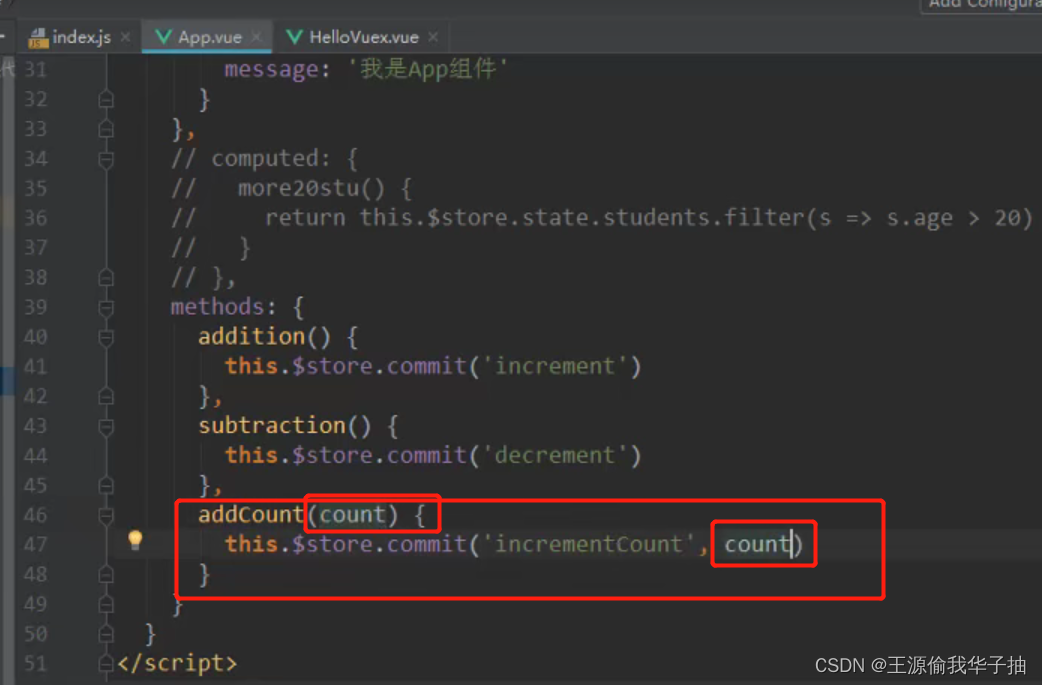1042x685 pixels.
Task: Click the 'count' parameter of addCount
Action: pyautogui.click(x=352, y=515)
